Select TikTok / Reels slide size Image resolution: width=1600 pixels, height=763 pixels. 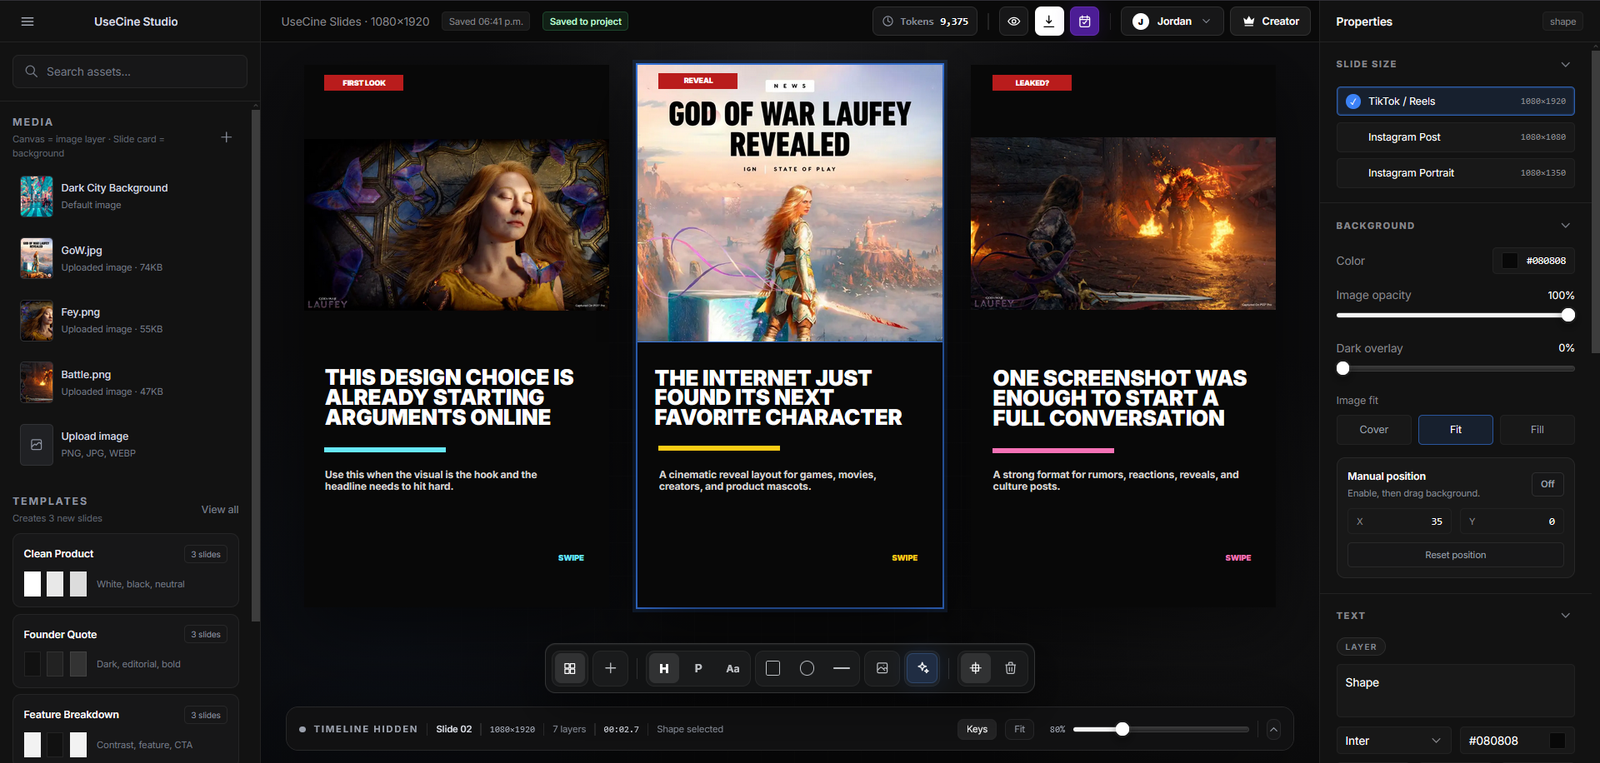click(1455, 101)
